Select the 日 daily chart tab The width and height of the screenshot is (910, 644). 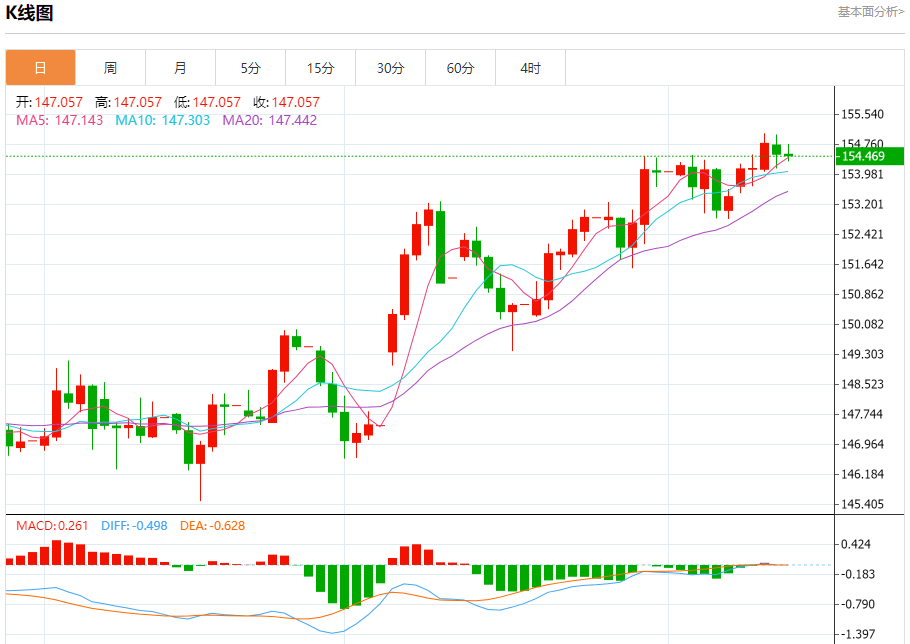pos(41,68)
